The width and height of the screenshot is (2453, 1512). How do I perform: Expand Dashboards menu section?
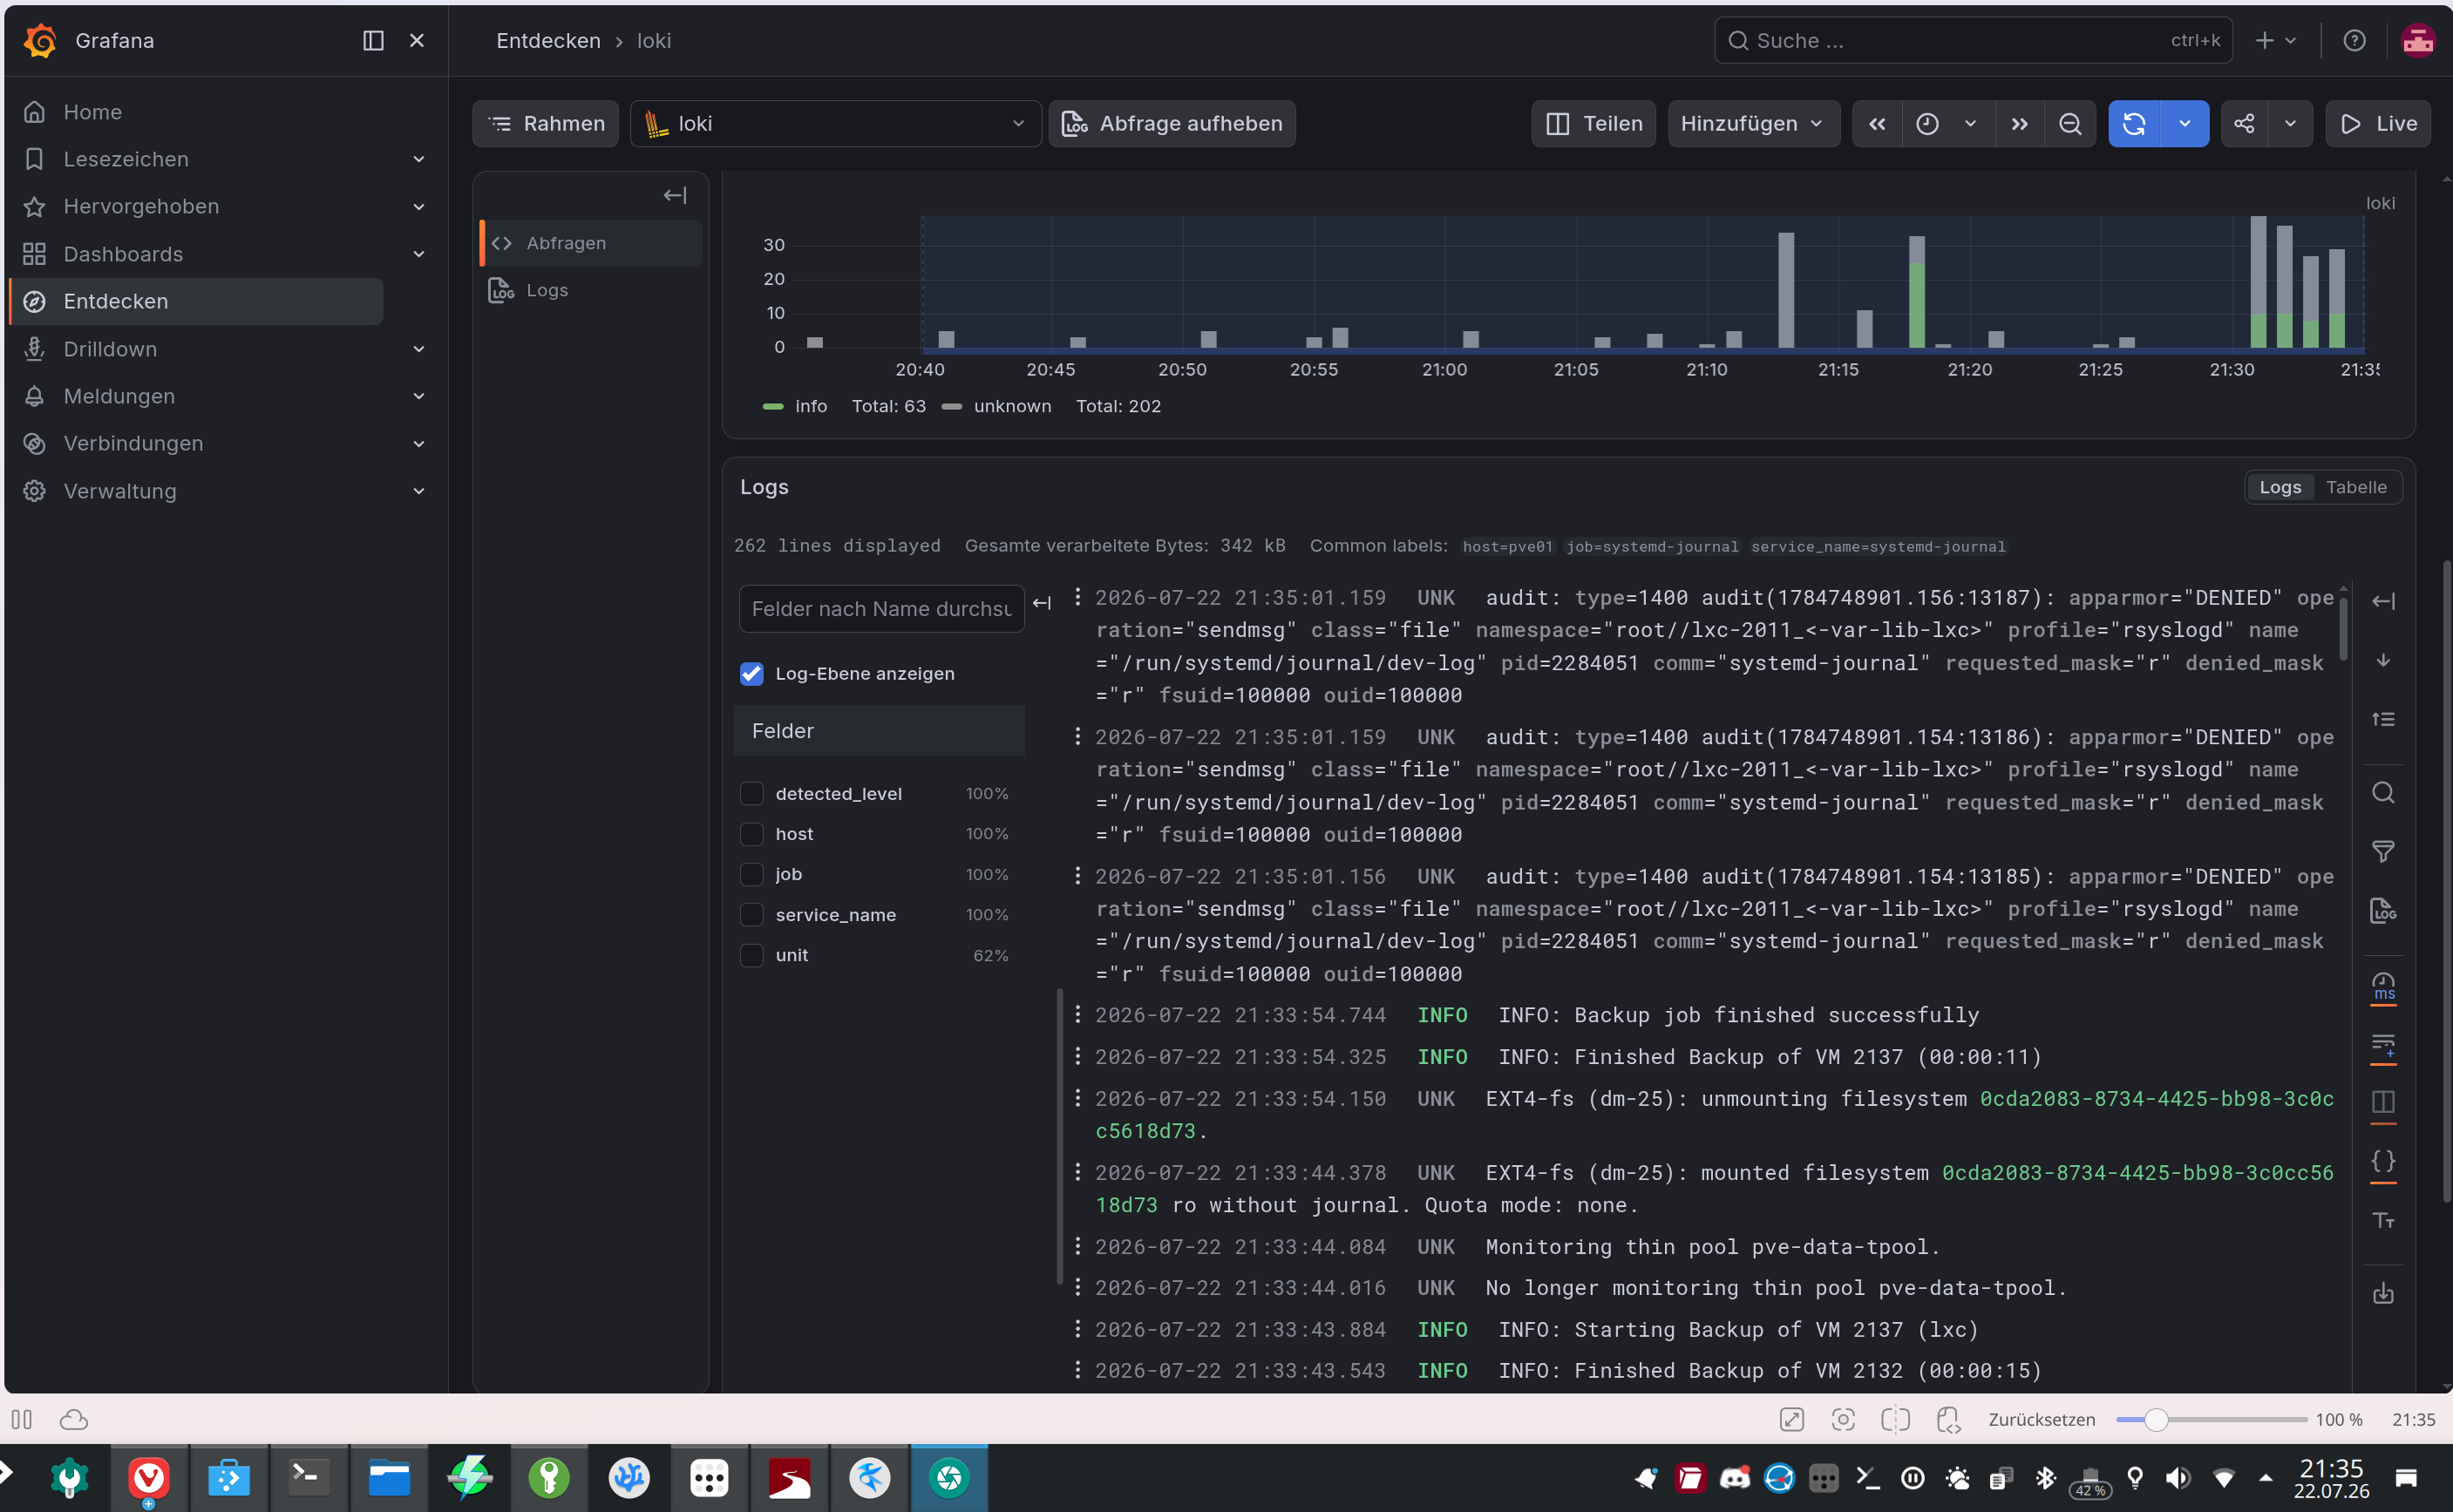[x=419, y=254]
